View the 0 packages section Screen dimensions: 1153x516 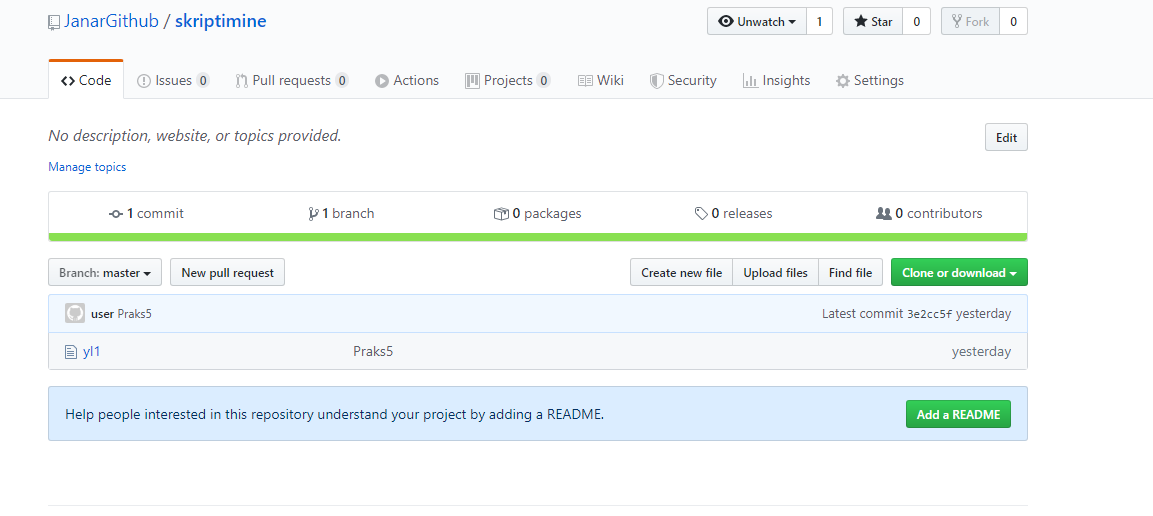pyautogui.click(x=538, y=213)
